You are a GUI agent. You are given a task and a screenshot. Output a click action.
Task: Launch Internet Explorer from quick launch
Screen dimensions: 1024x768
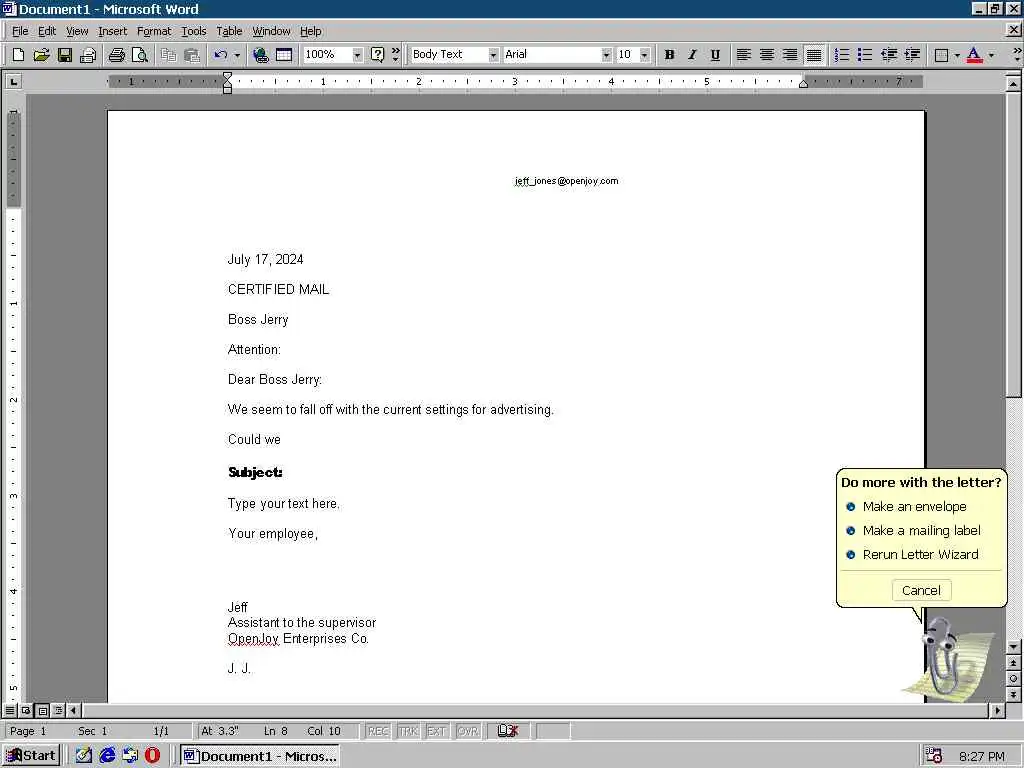point(107,756)
